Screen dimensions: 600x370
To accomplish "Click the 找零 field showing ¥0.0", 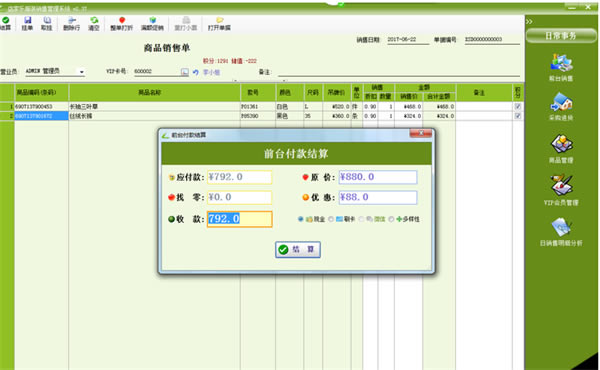I will coord(240,197).
